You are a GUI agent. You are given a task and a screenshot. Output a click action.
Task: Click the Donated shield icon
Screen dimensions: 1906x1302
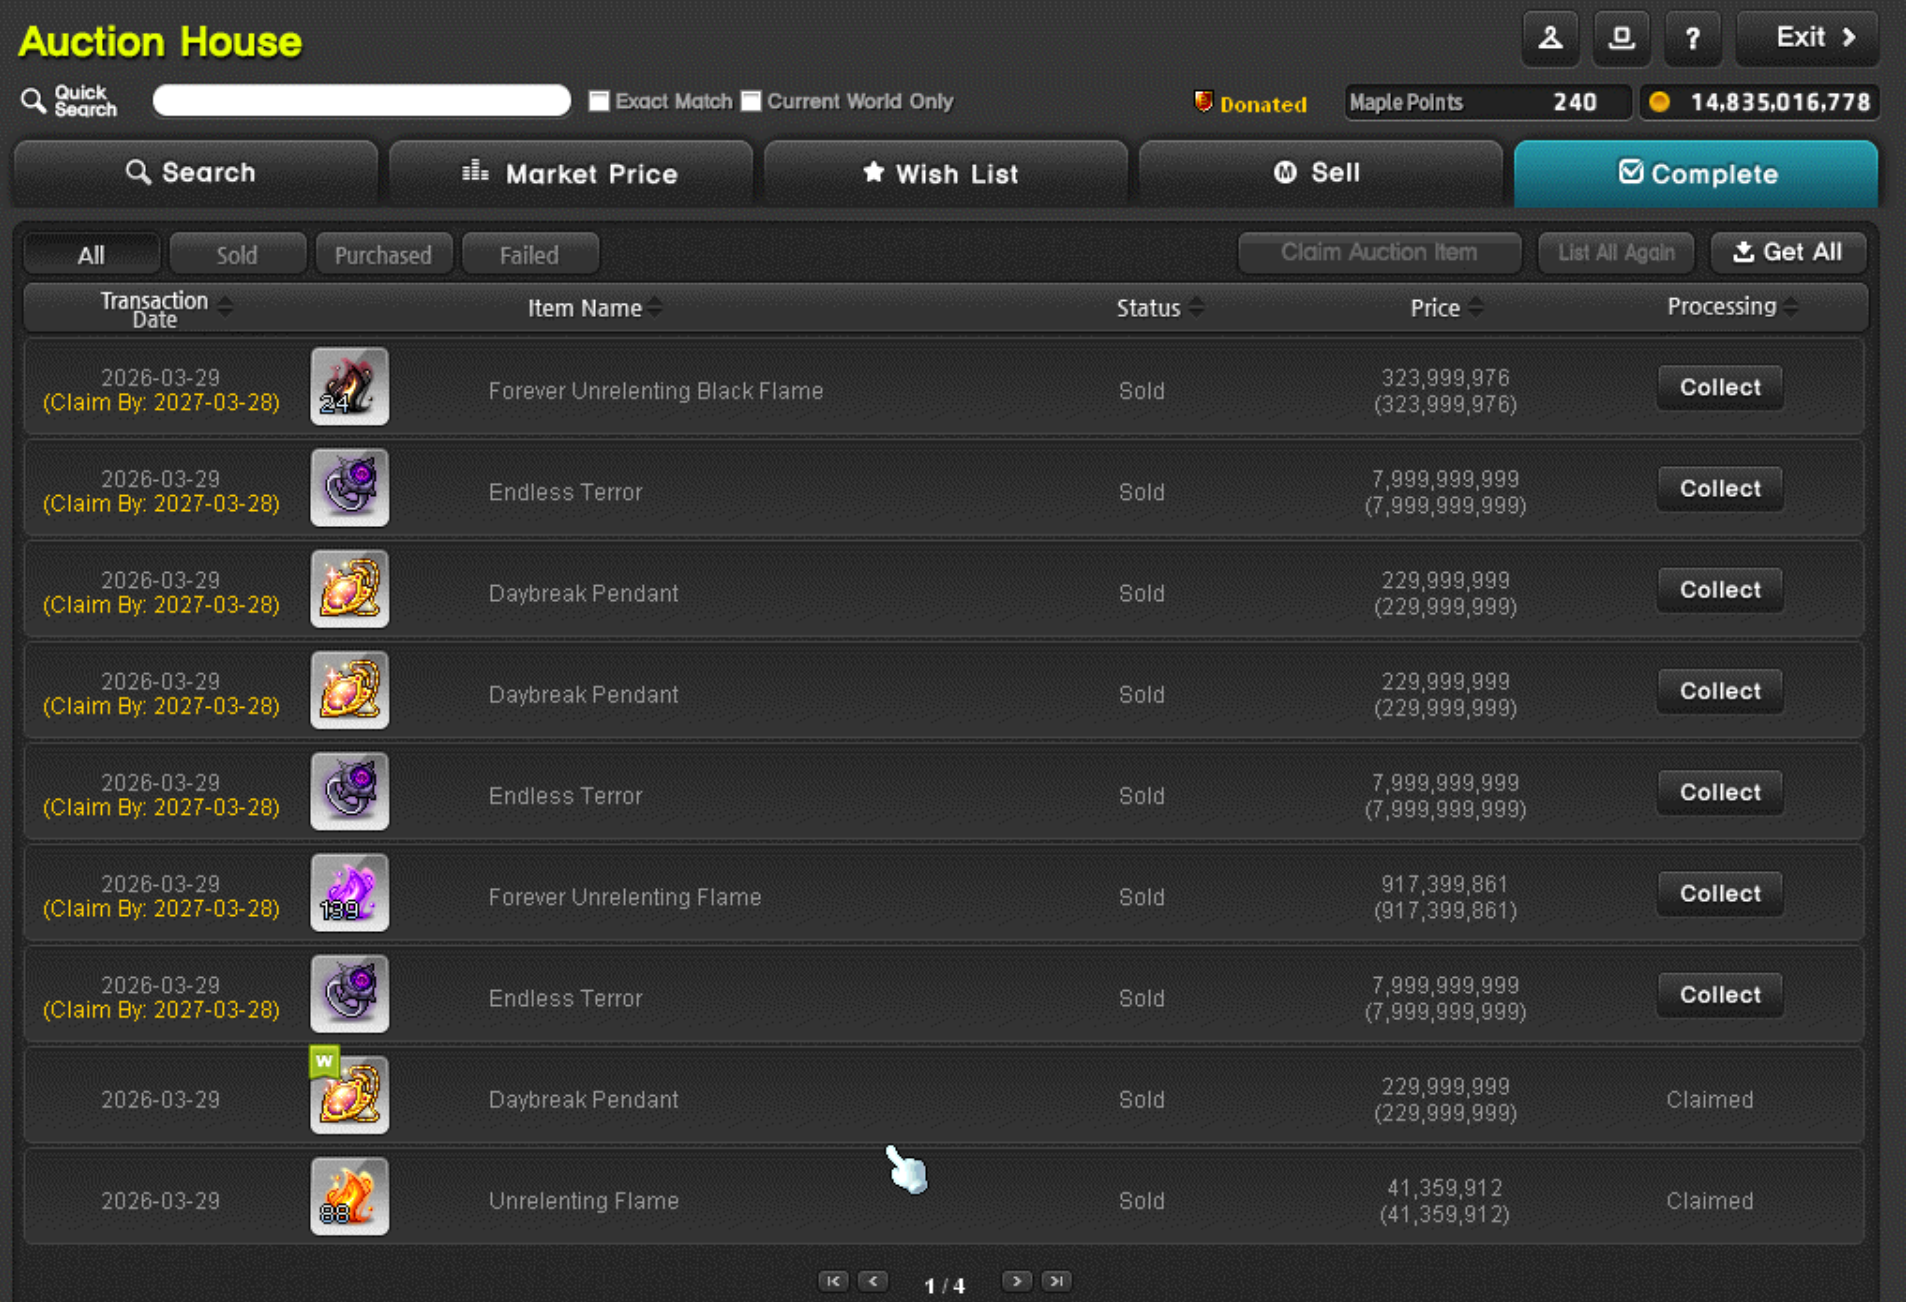point(1203,102)
